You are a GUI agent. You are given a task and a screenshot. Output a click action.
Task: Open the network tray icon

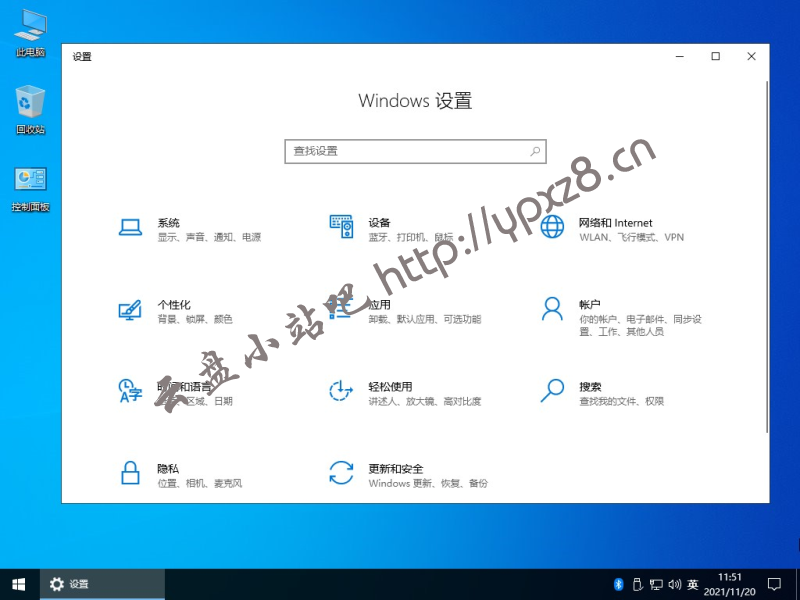(656, 584)
